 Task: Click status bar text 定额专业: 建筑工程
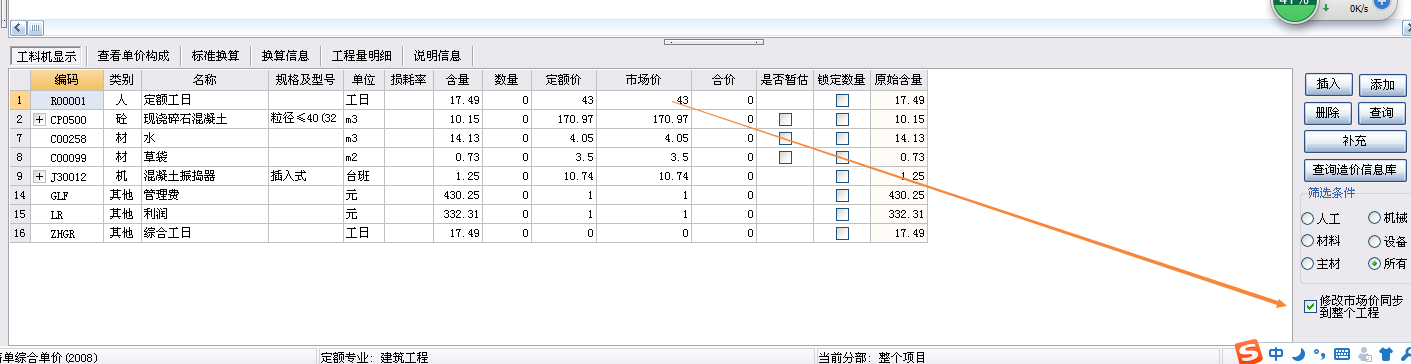(375, 357)
